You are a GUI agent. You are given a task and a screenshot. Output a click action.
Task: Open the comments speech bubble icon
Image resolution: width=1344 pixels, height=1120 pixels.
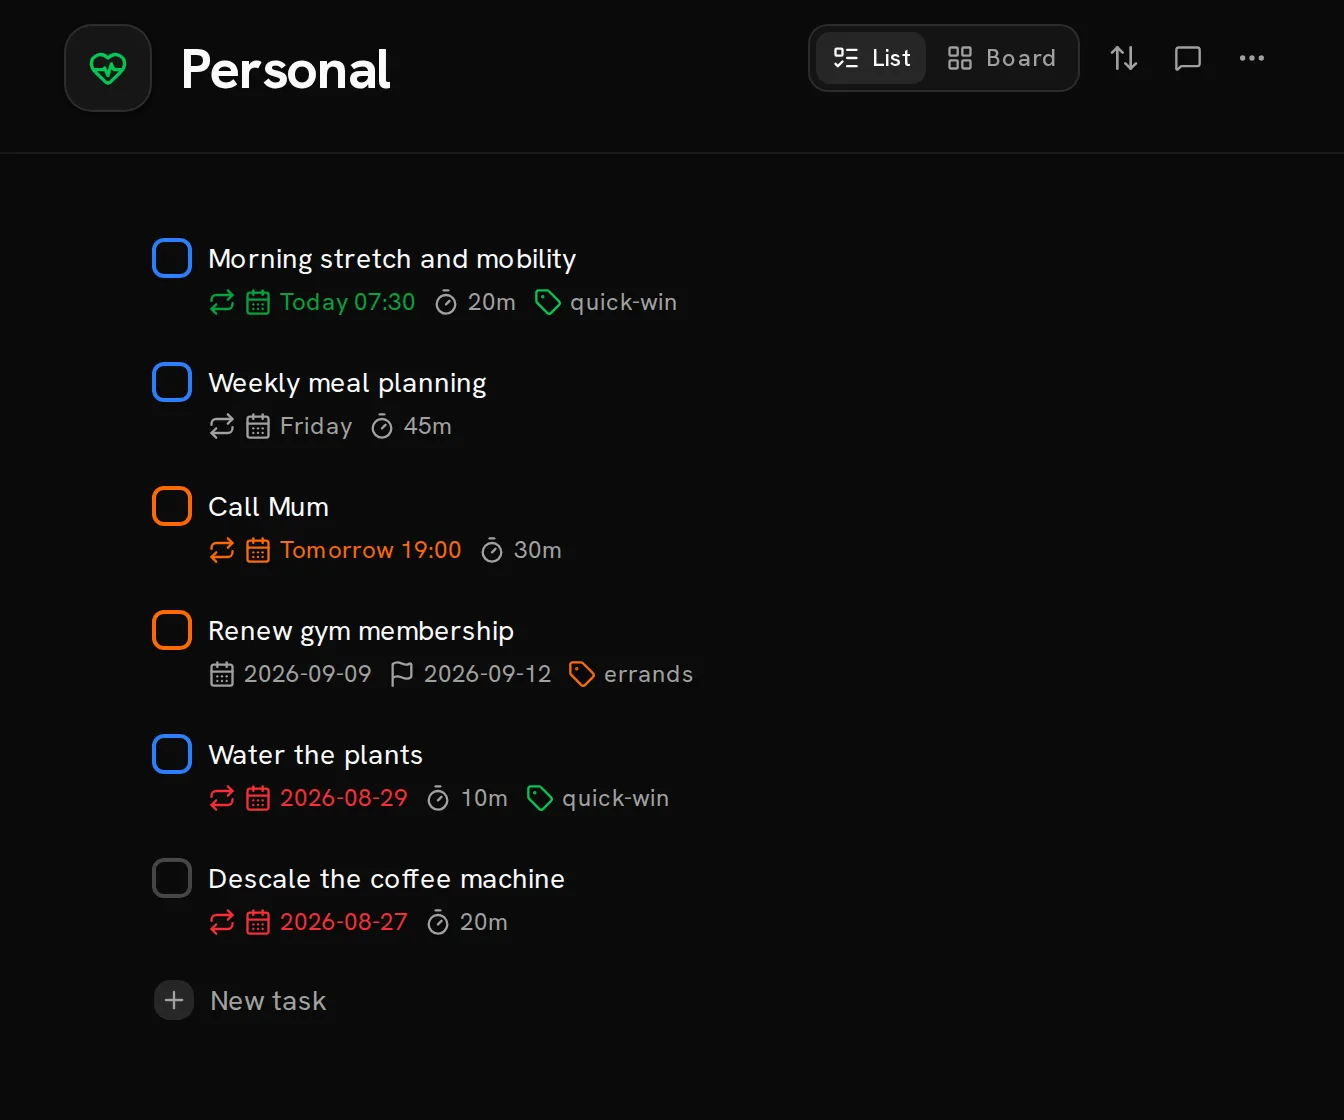click(1188, 58)
